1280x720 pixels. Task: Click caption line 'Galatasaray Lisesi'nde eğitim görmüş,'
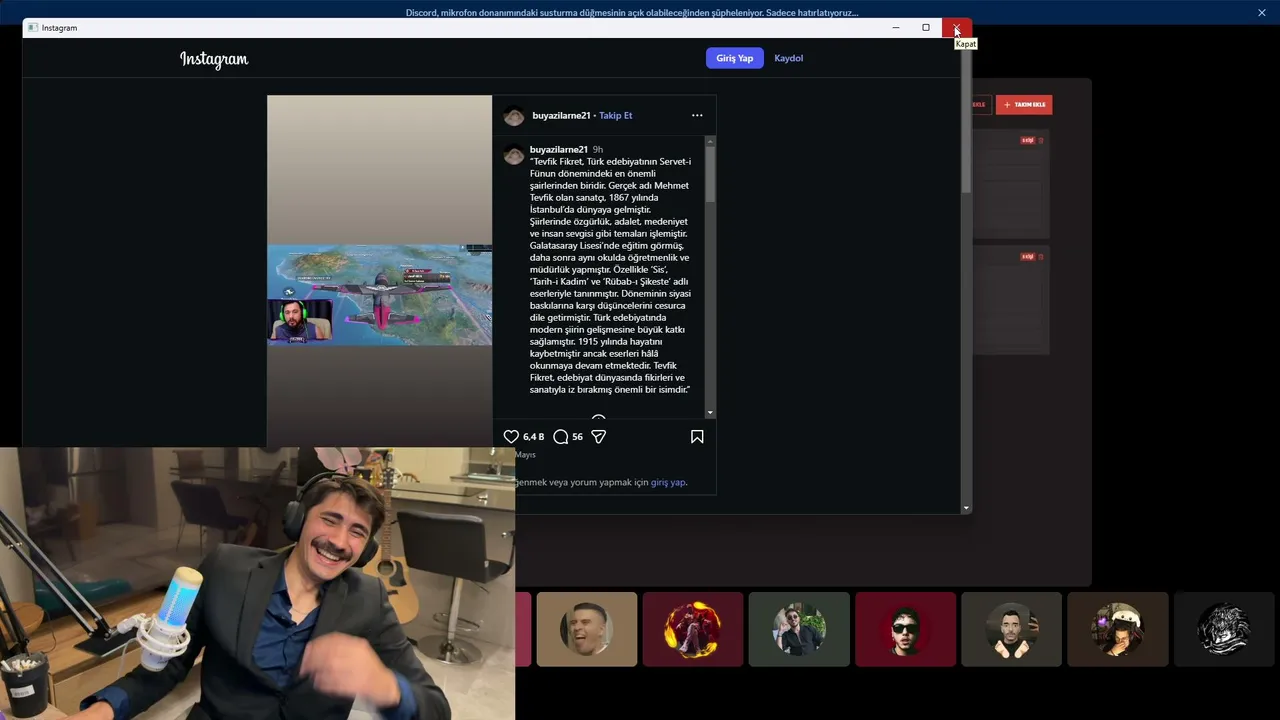(x=606, y=246)
